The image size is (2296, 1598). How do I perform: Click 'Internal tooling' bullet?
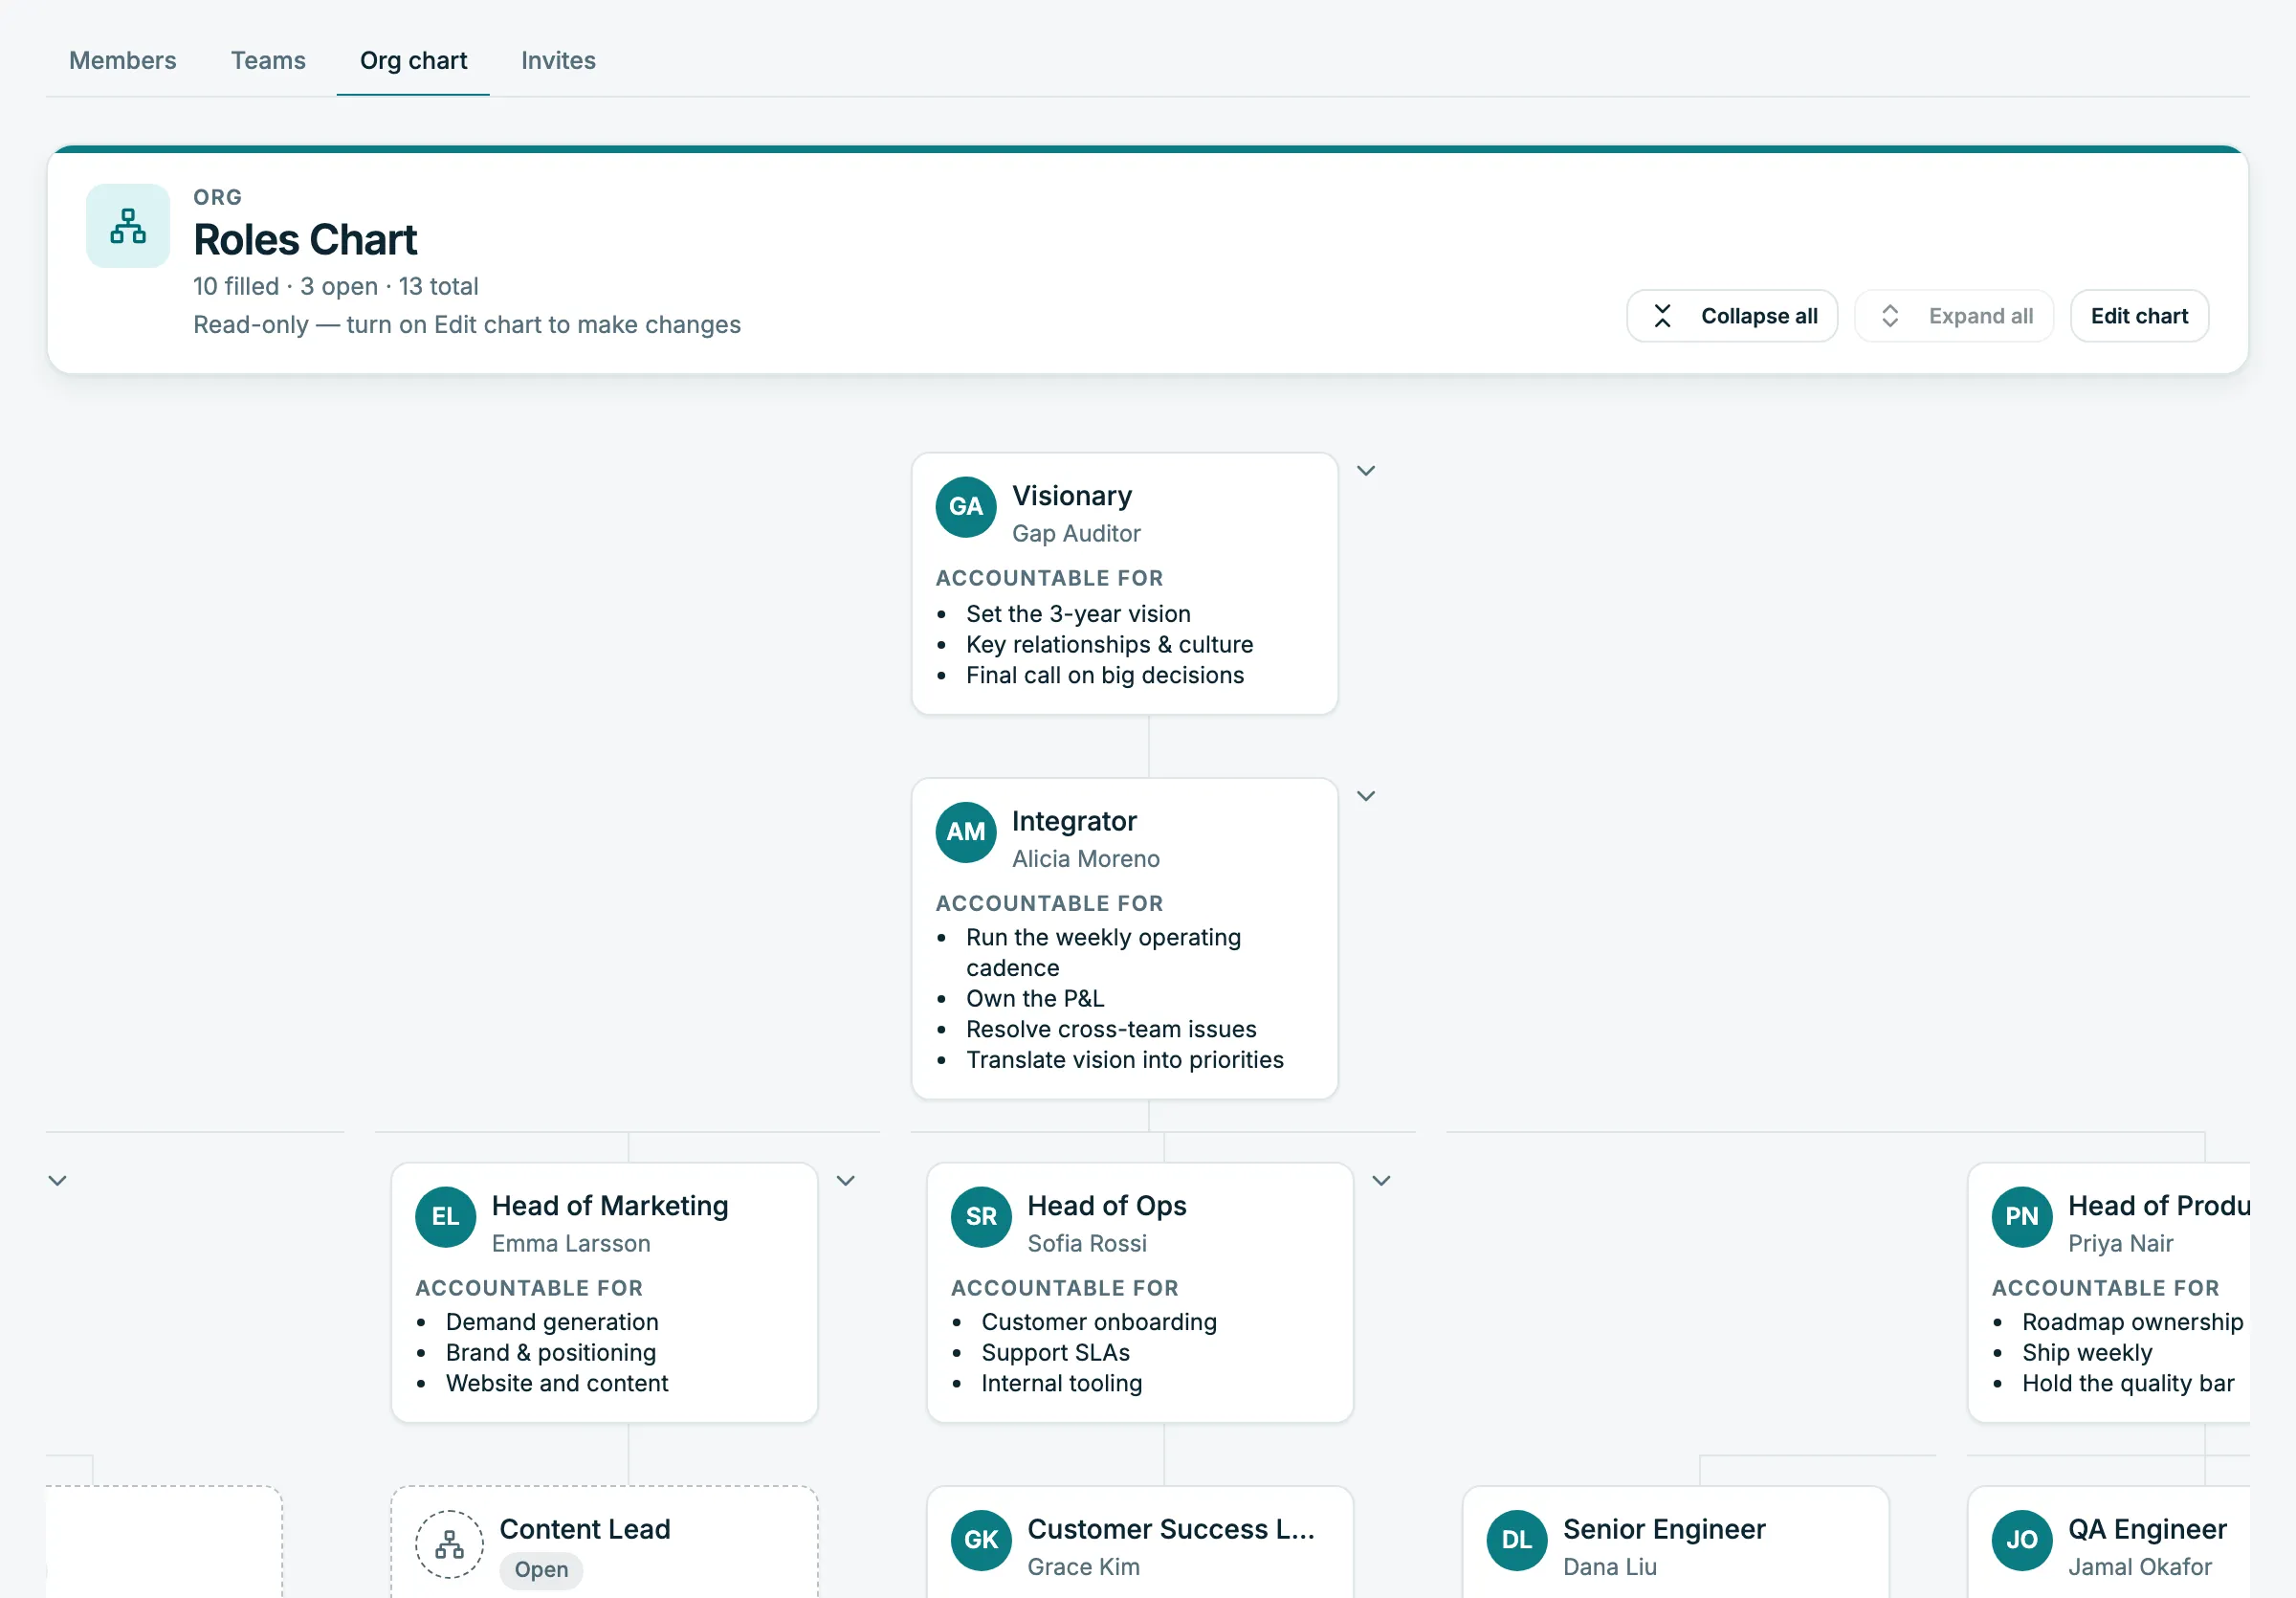pyautogui.click(x=1061, y=1384)
